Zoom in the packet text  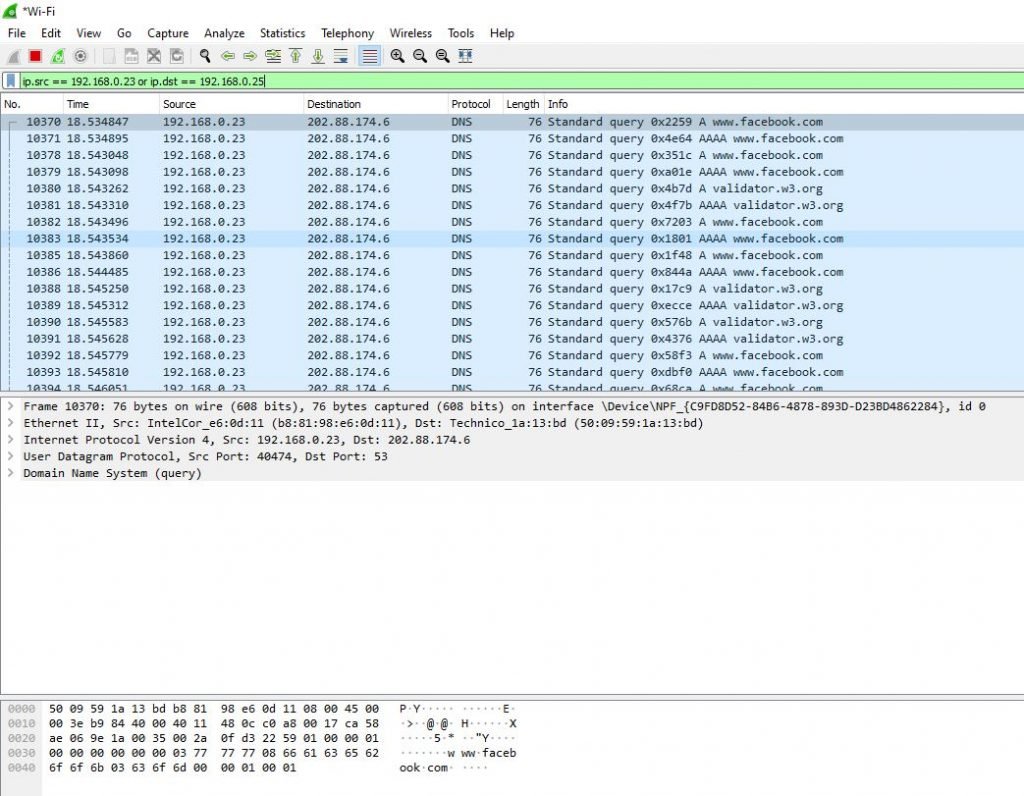(397, 56)
